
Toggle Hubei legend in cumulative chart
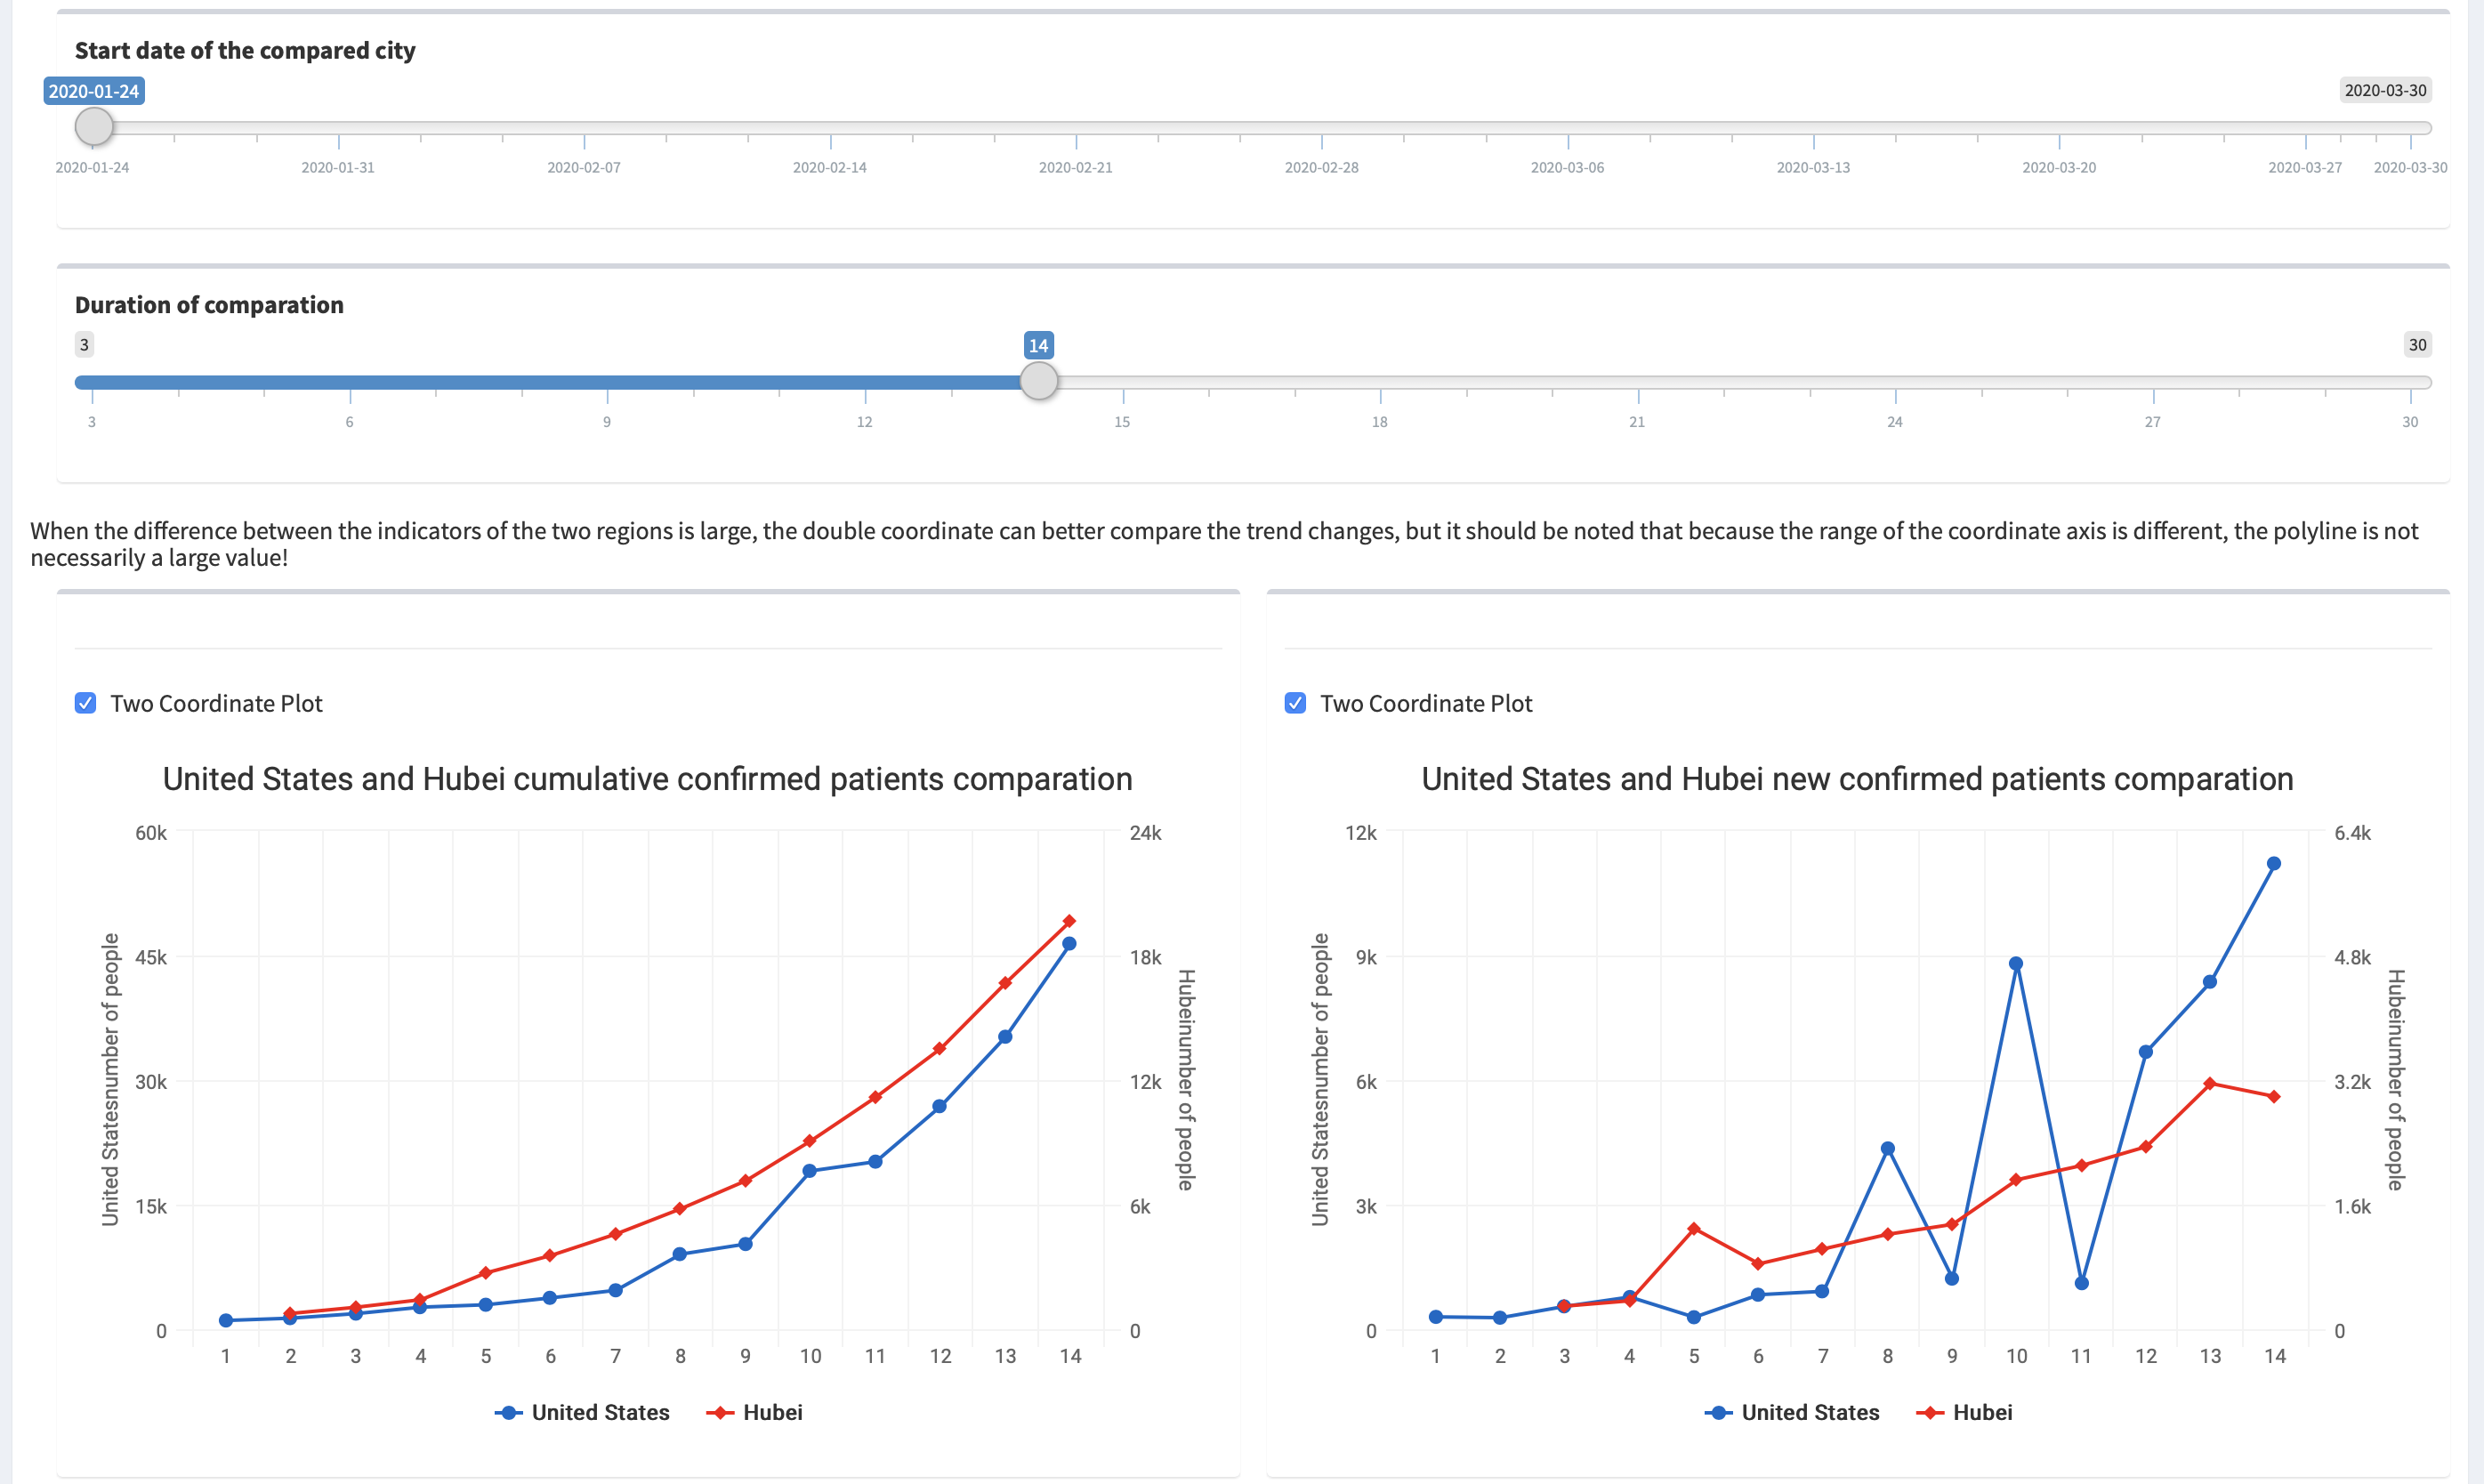click(754, 1412)
